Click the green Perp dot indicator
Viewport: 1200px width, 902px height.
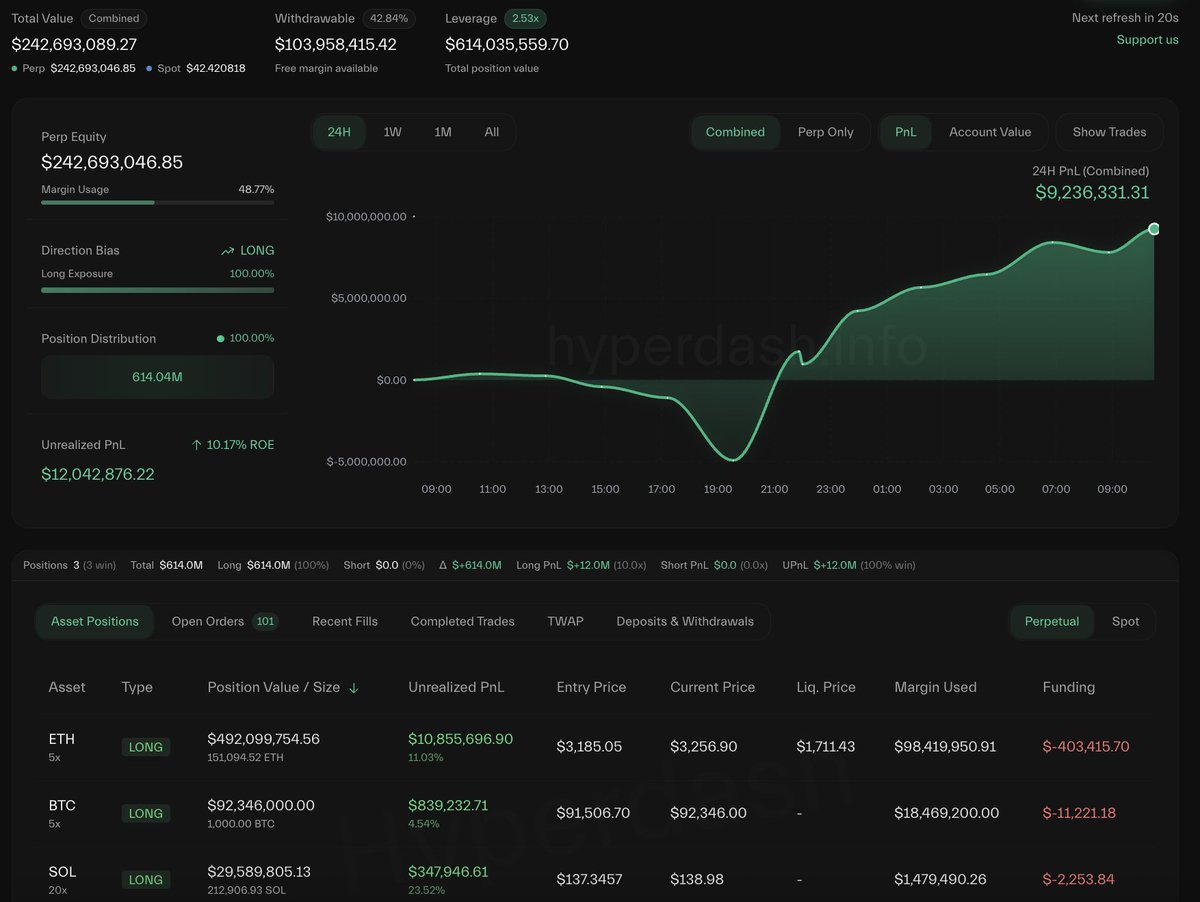14,68
